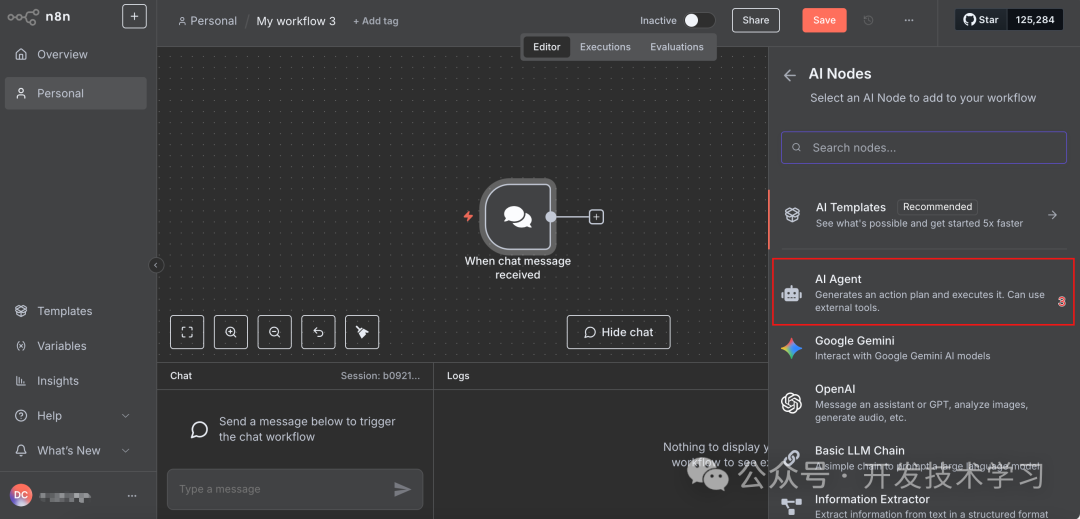This screenshot has height=519, width=1080.
Task: Select the chat message trigger node
Action: click(517, 216)
